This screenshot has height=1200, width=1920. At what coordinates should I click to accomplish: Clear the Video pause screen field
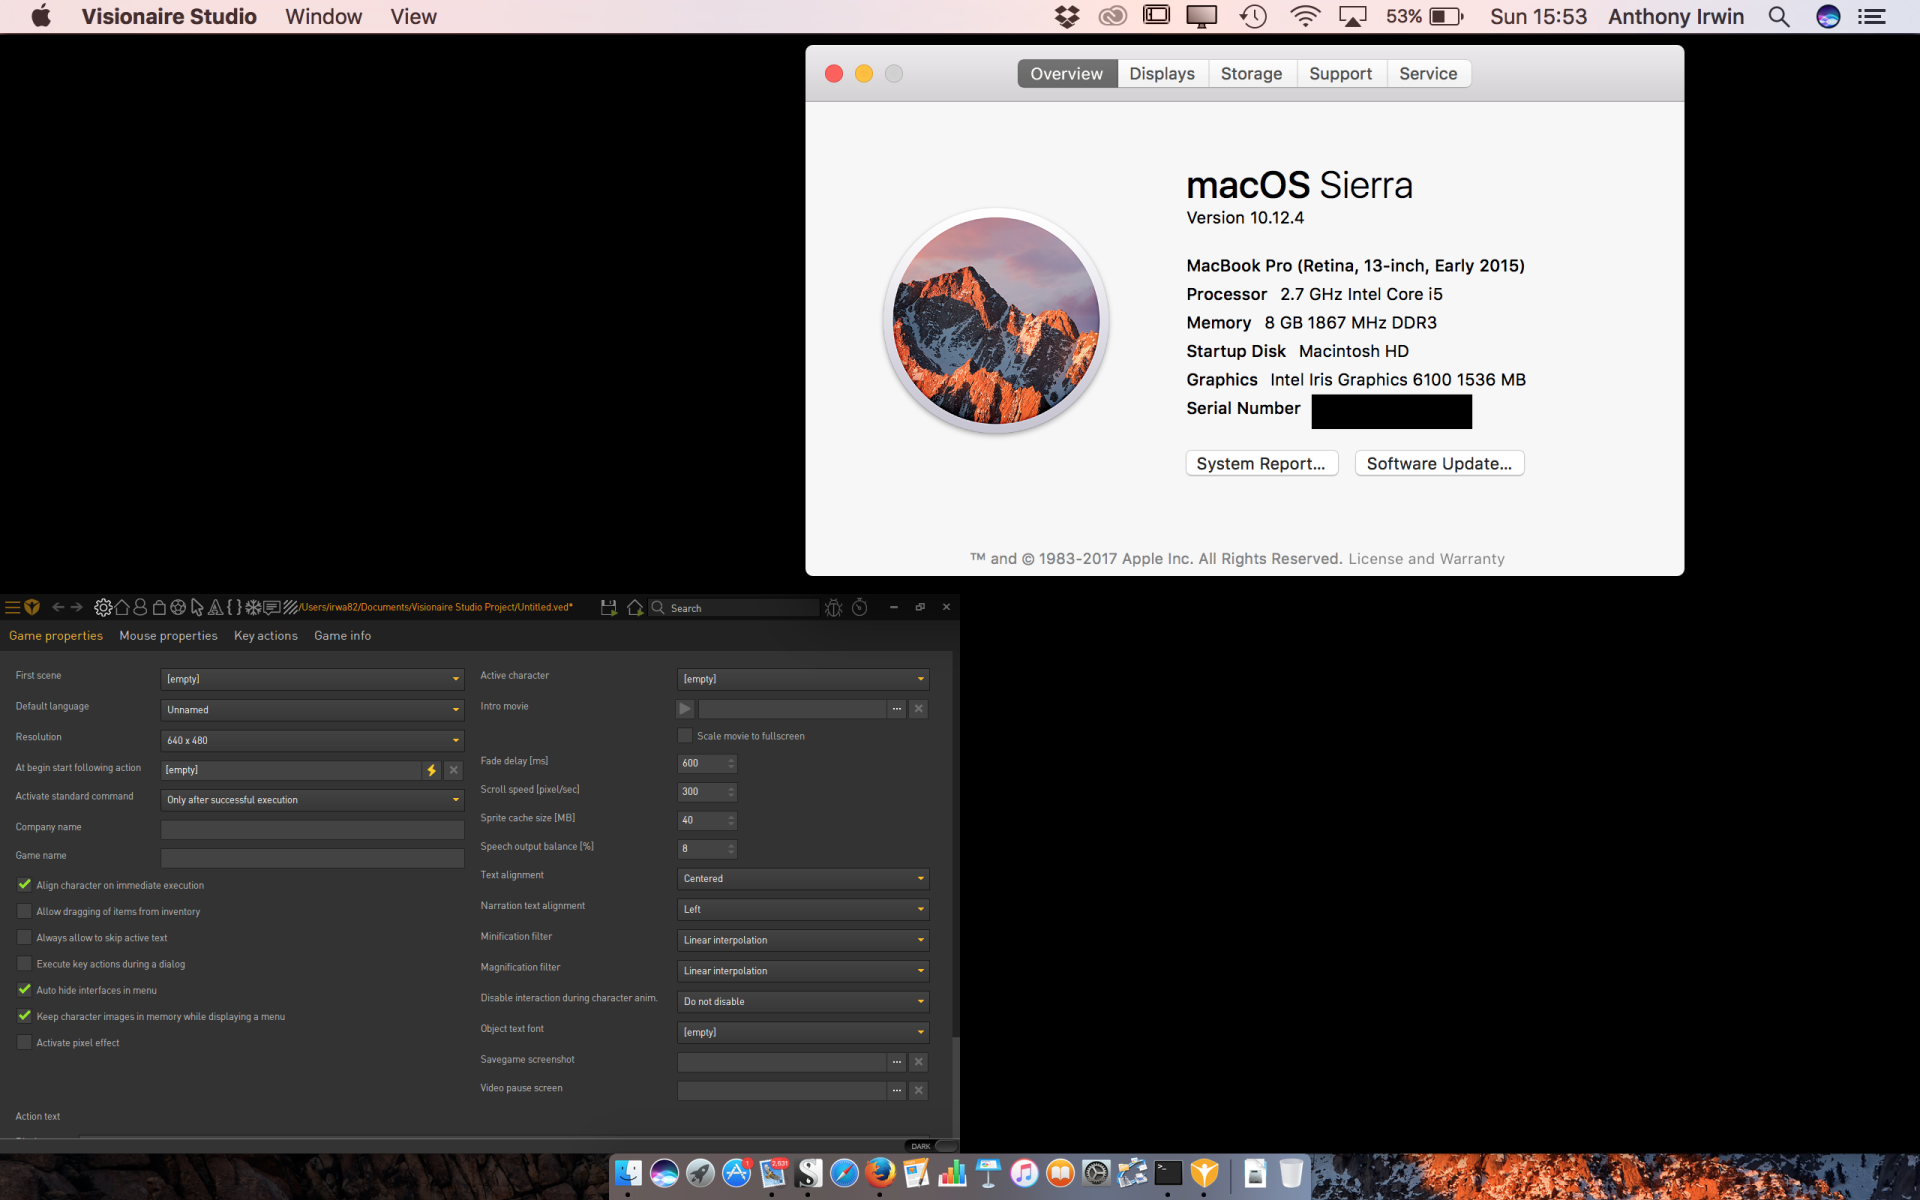pyautogui.click(x=919, y=1090)
